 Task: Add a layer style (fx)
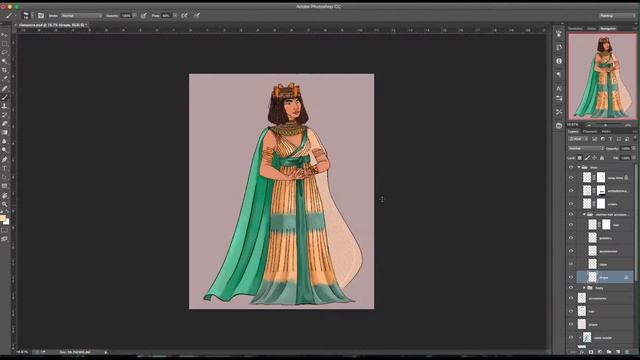point(582,352)
